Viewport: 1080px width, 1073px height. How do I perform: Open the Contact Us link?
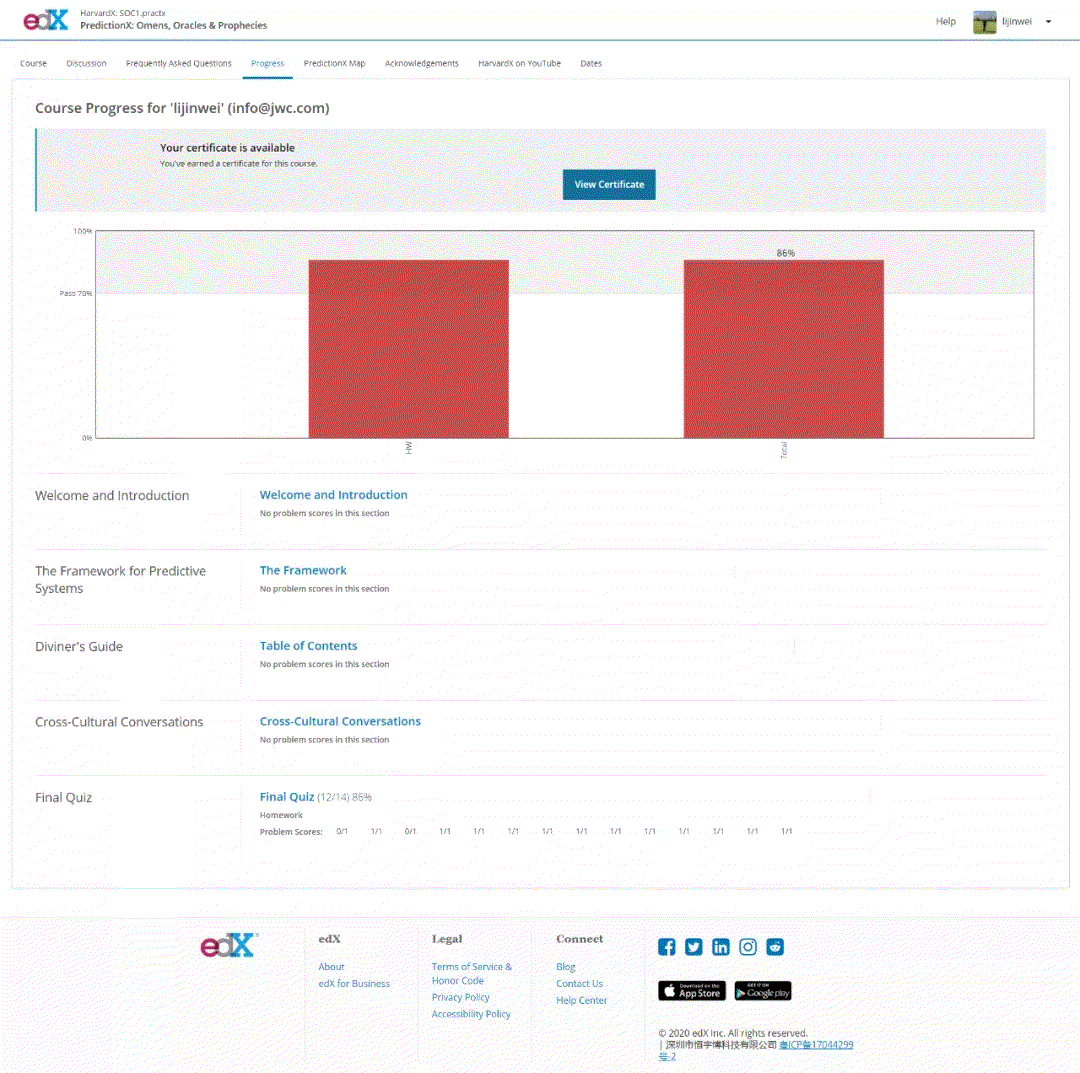(579, 983)
